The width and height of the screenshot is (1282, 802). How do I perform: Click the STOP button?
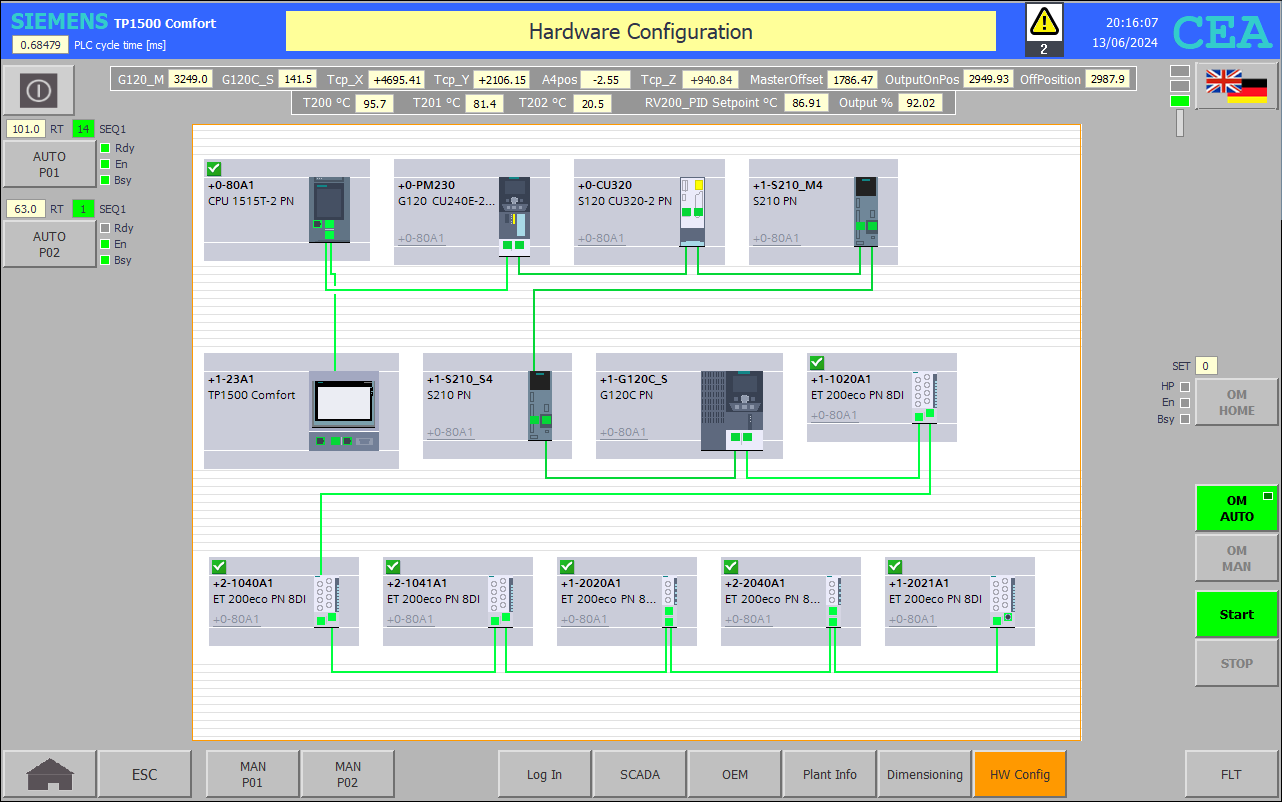(1237, 663)
